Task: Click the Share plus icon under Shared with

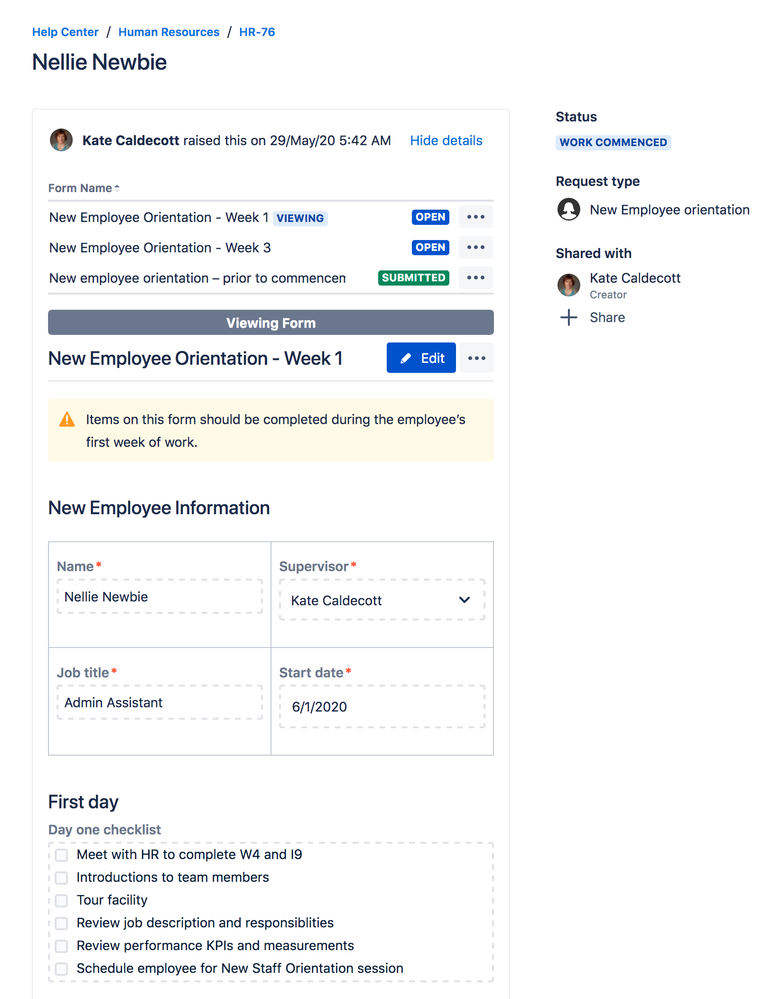Action: (x=568, y=317)
